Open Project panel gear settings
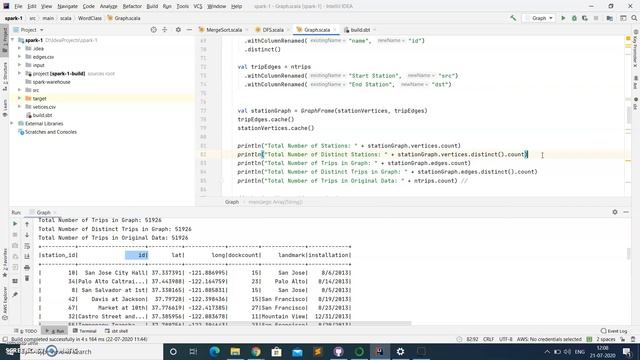 click(x=178, y=30)
